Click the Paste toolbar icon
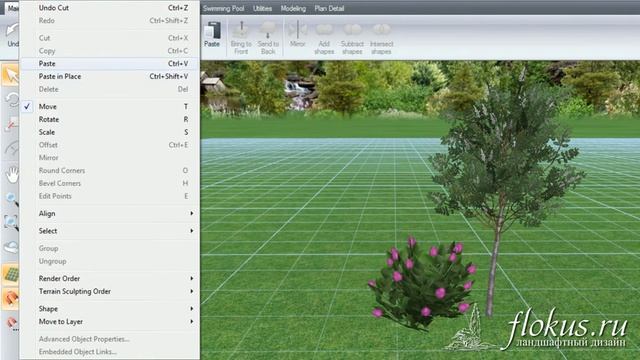 (212, 35)
